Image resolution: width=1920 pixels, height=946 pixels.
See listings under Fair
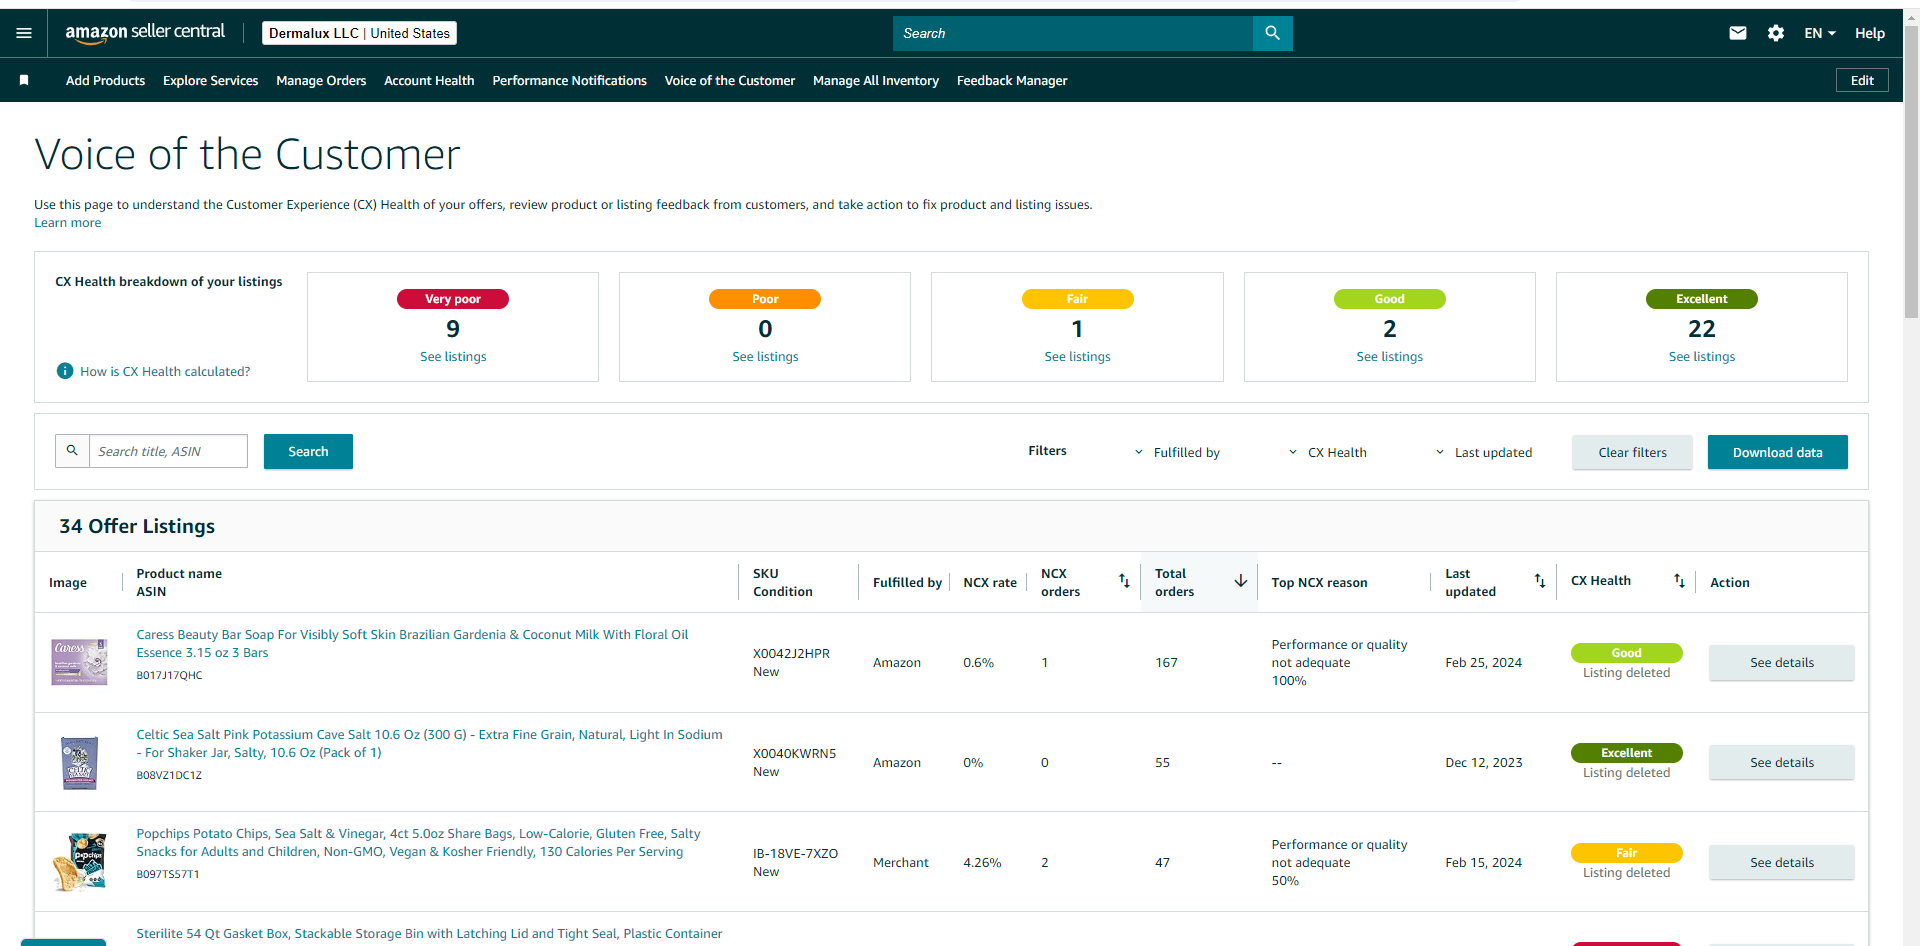pyautogui.click(x=1077, y=356)
